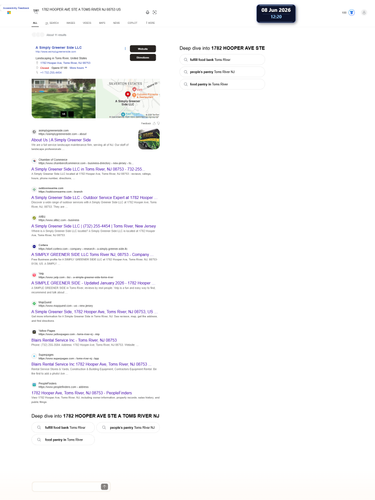Screen dimensions: 375x500
Task: Click bottom people's pantry Toms River NJ suggestion
Action: tap(128, 427)
